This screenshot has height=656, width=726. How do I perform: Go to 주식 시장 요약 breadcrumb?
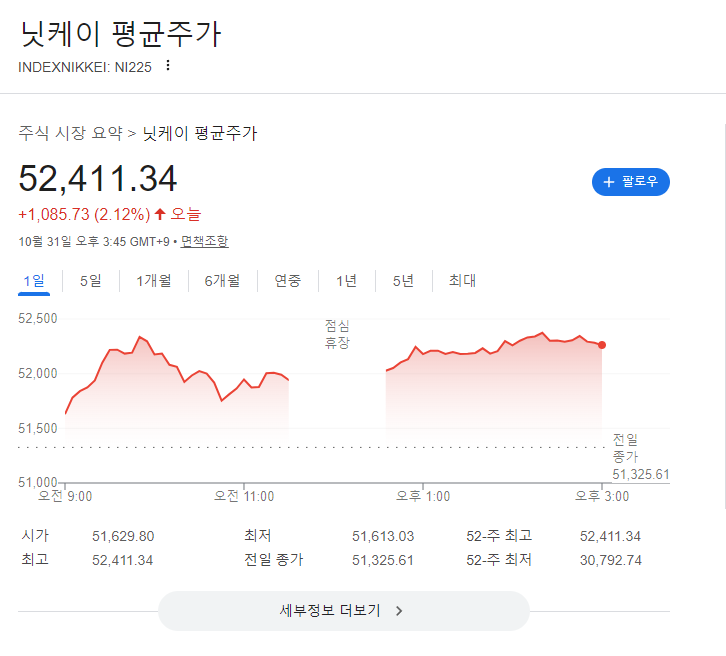(70, 133)
